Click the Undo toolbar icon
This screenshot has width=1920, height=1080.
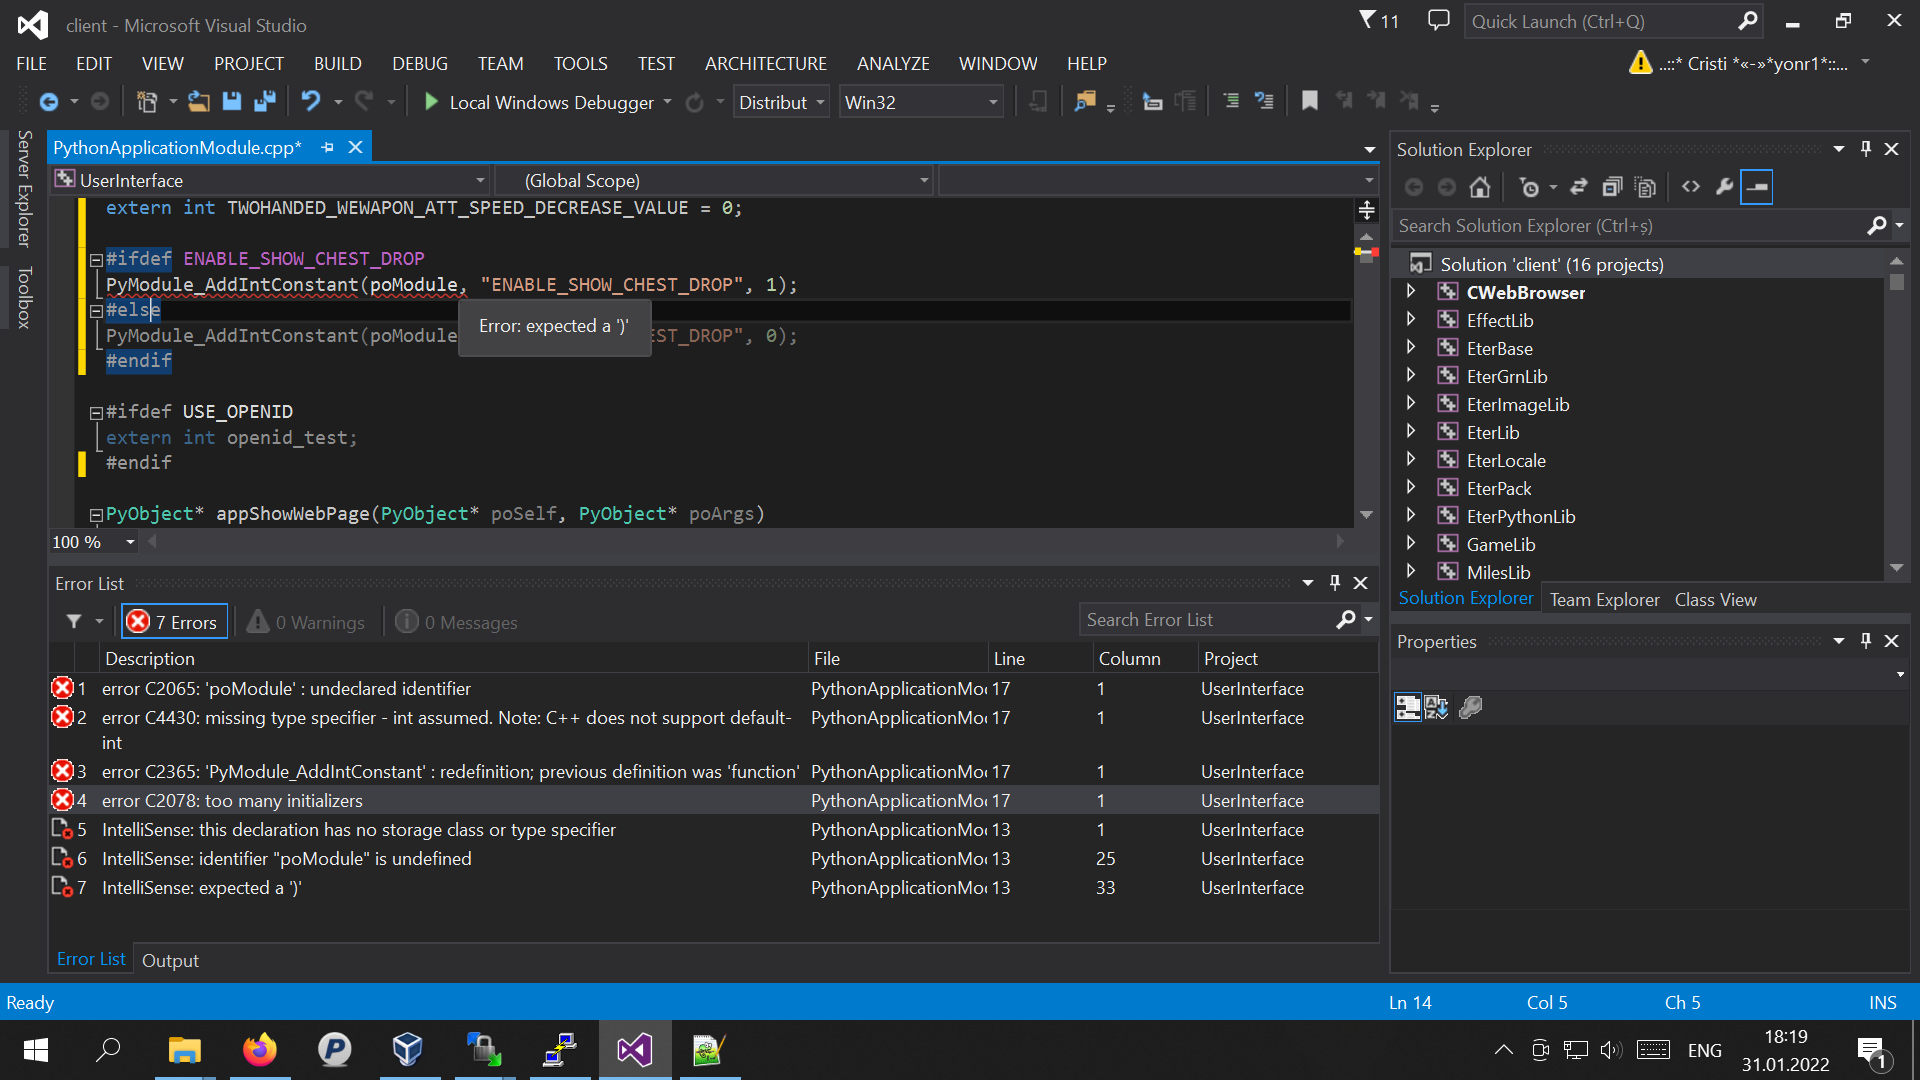tap(311, 101)
